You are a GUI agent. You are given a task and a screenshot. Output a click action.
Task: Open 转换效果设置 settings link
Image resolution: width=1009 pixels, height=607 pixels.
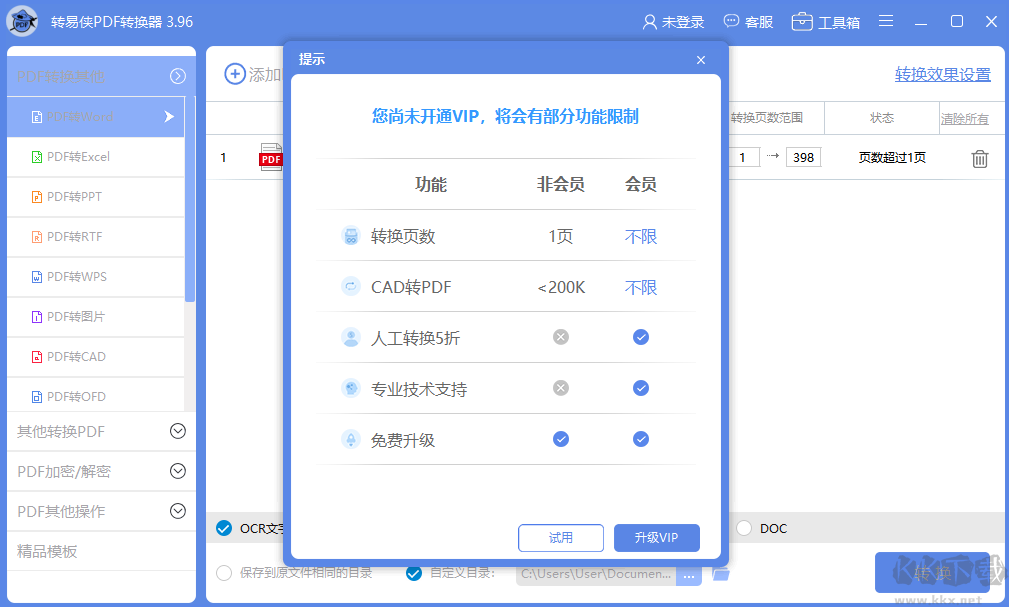[942, 74]
